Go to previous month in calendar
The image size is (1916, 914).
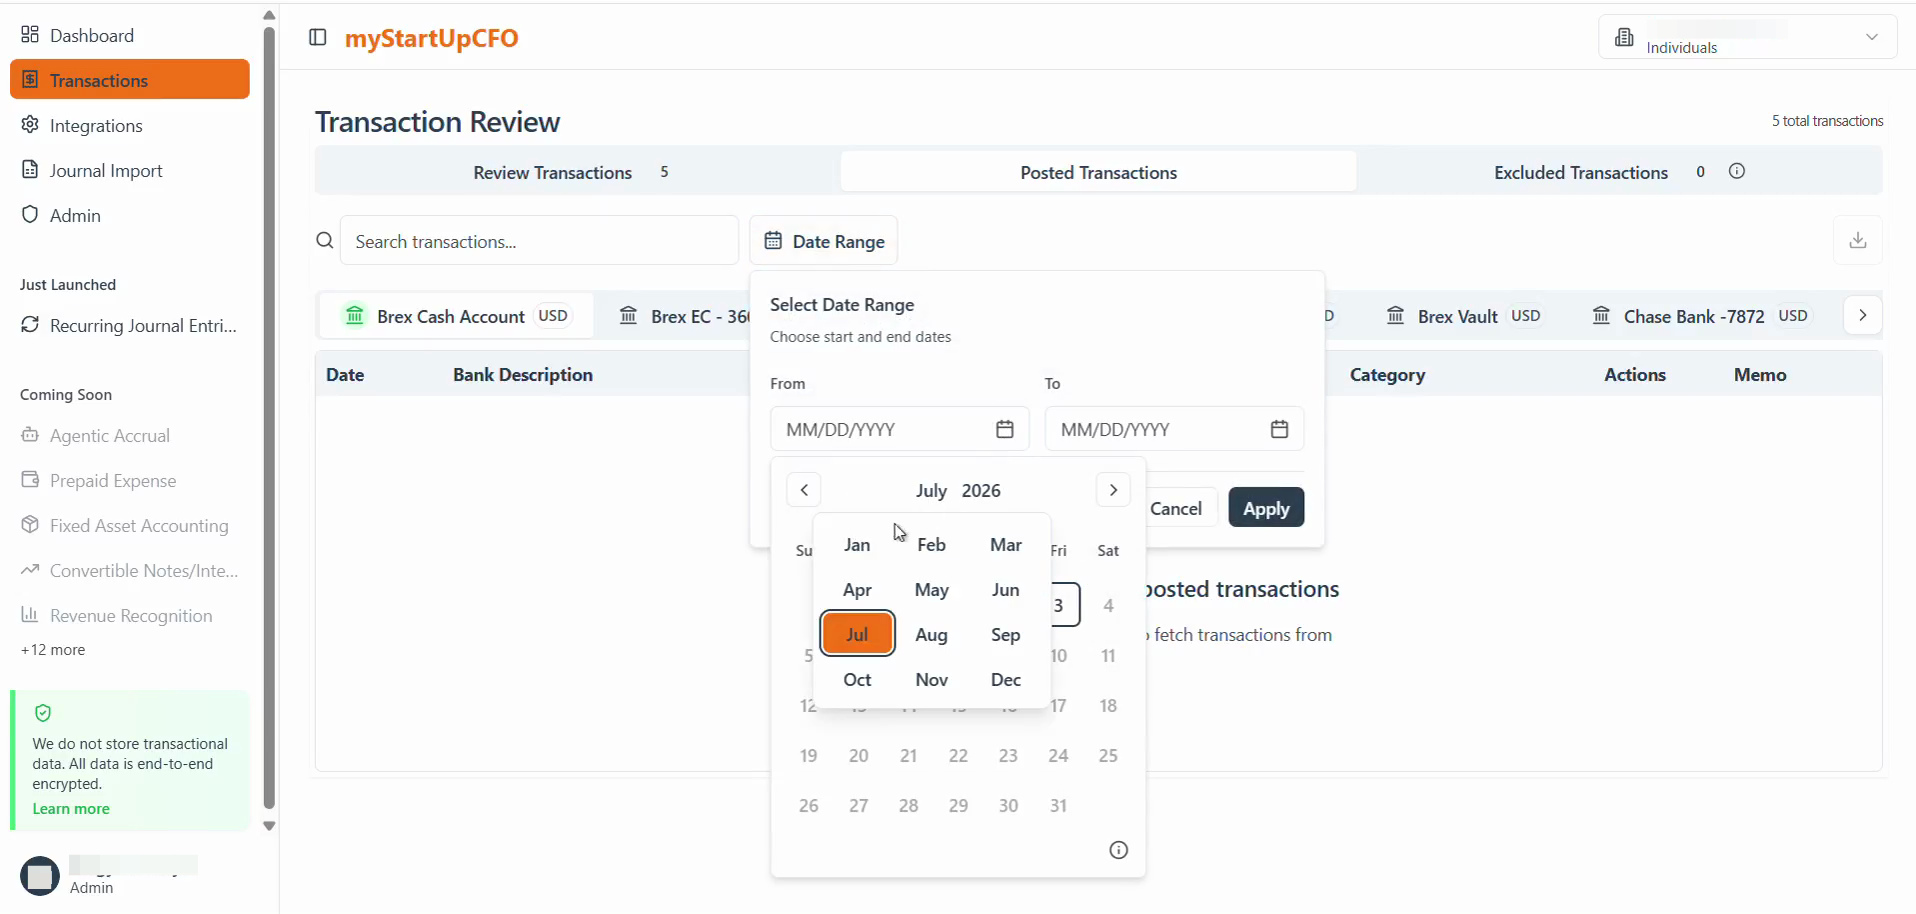tap(804, 490)
